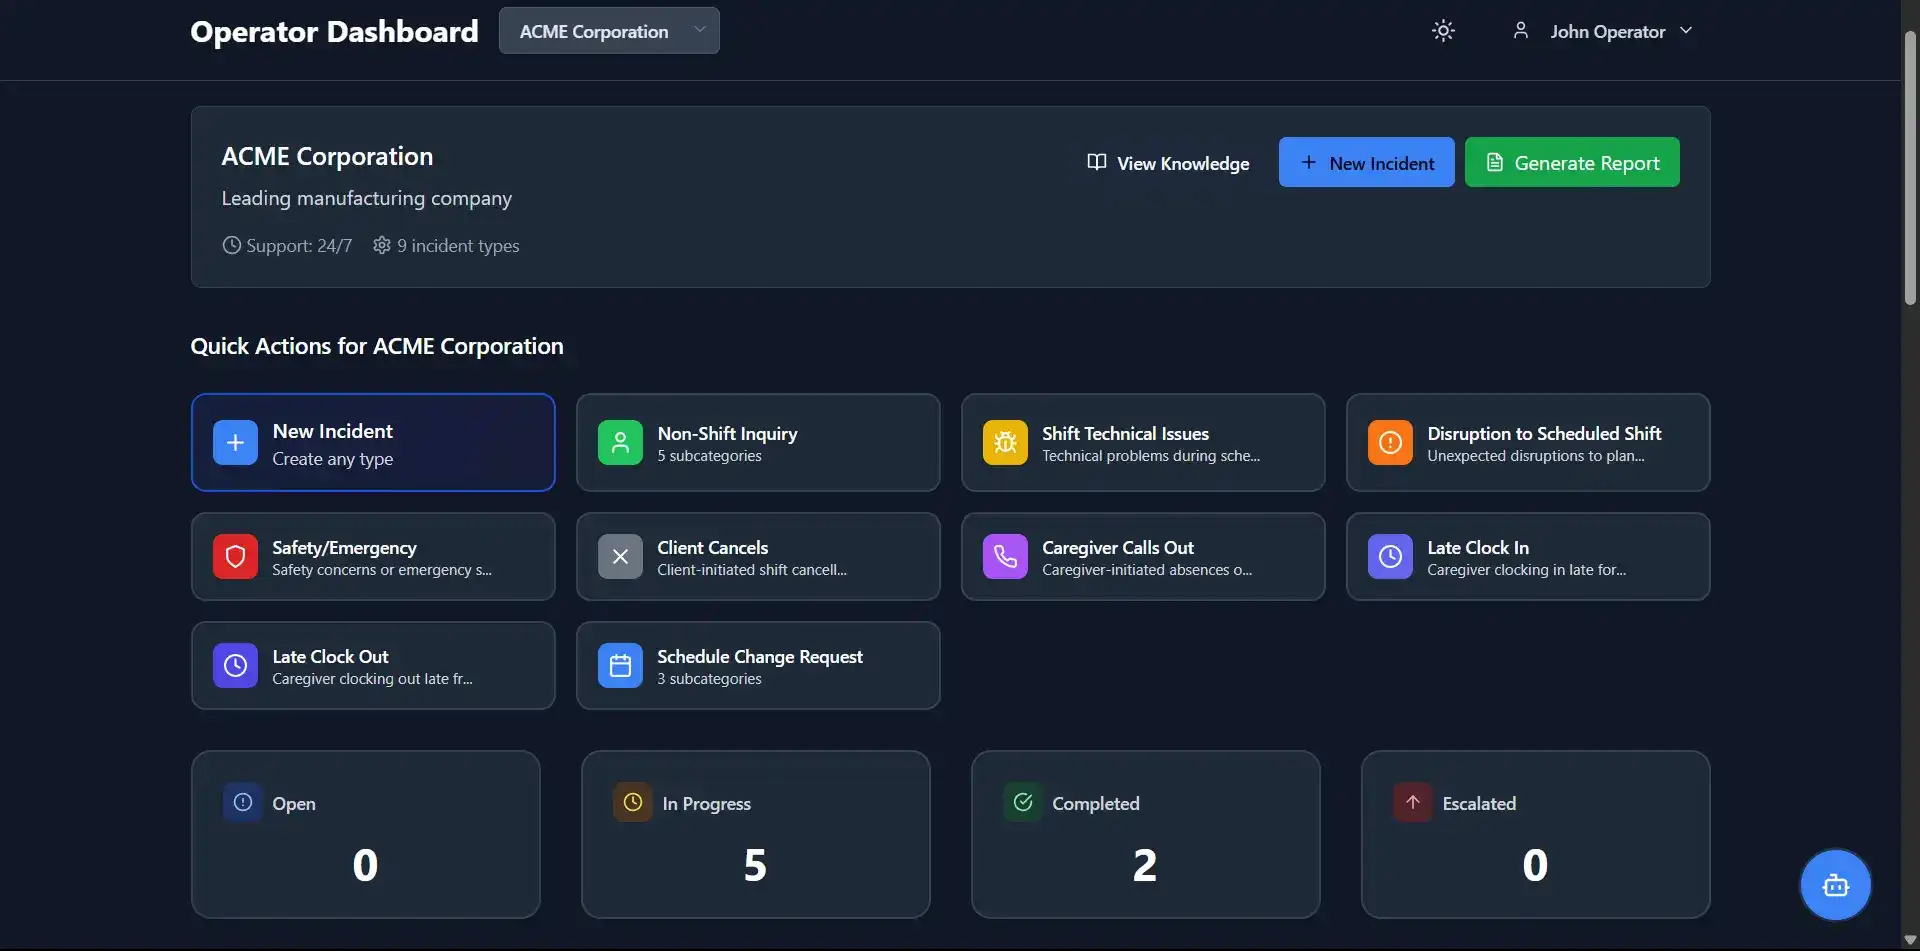
Task: Select the calendar Schedule Change Request icon
Action: click(x=620, y=666)
